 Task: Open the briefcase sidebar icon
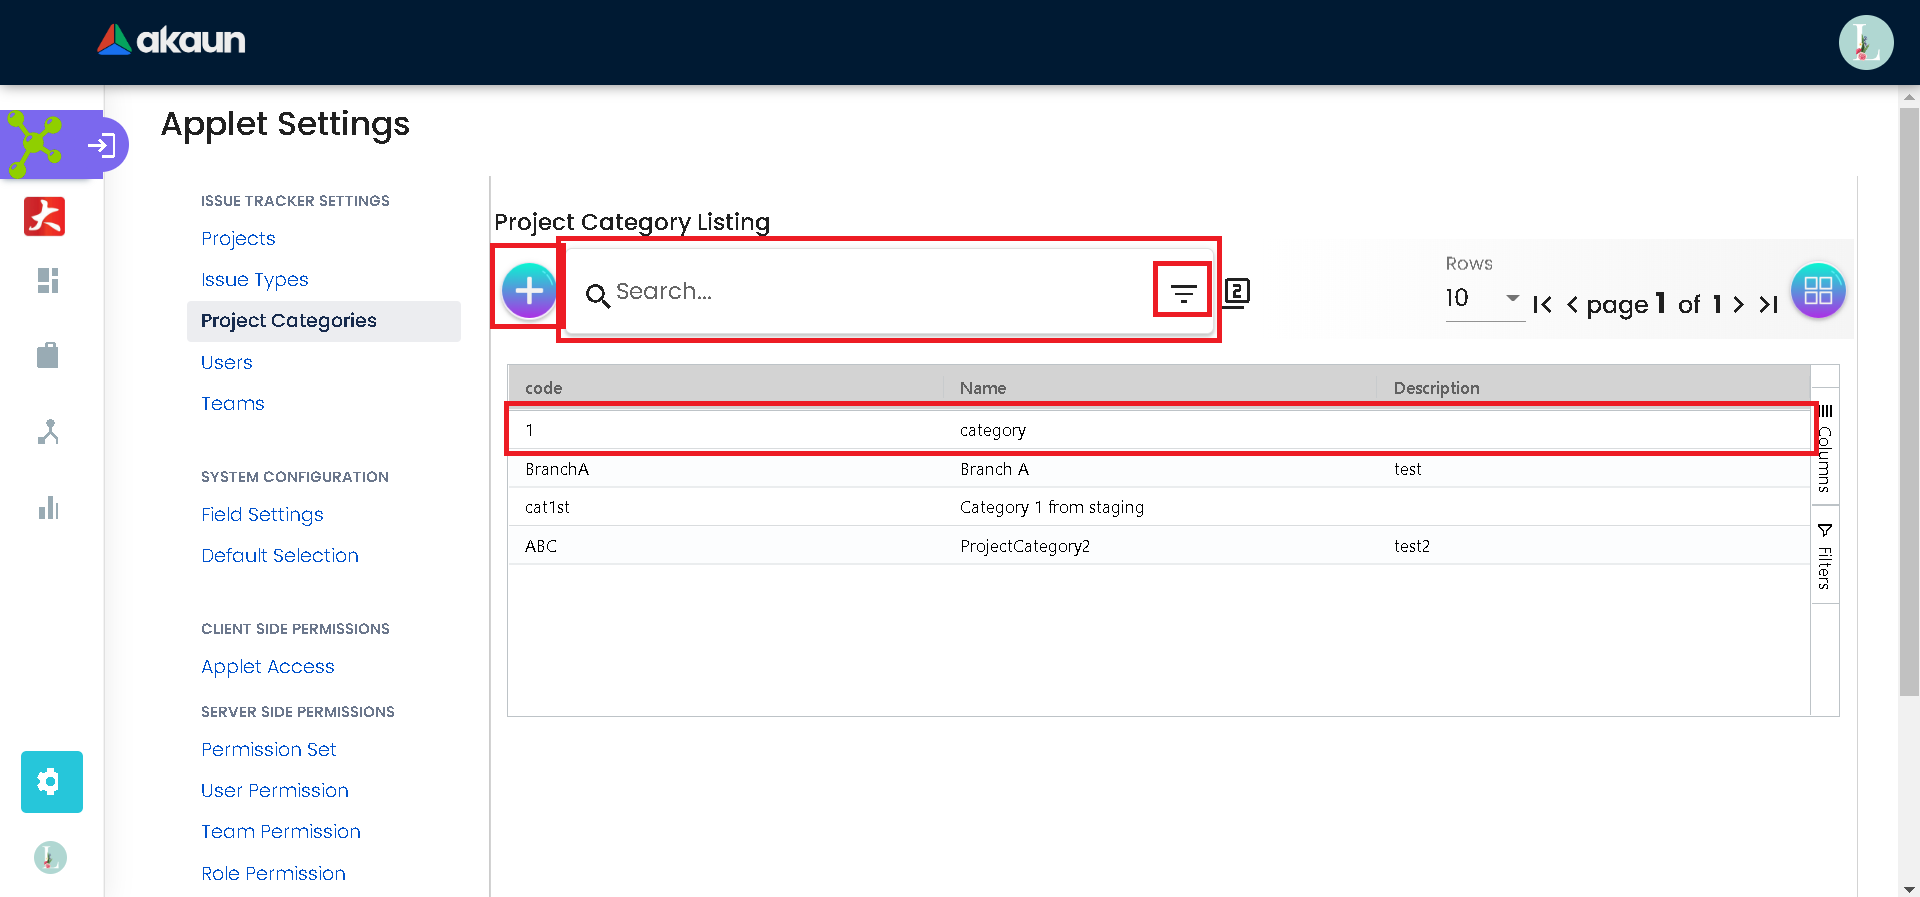click(48, 355)
